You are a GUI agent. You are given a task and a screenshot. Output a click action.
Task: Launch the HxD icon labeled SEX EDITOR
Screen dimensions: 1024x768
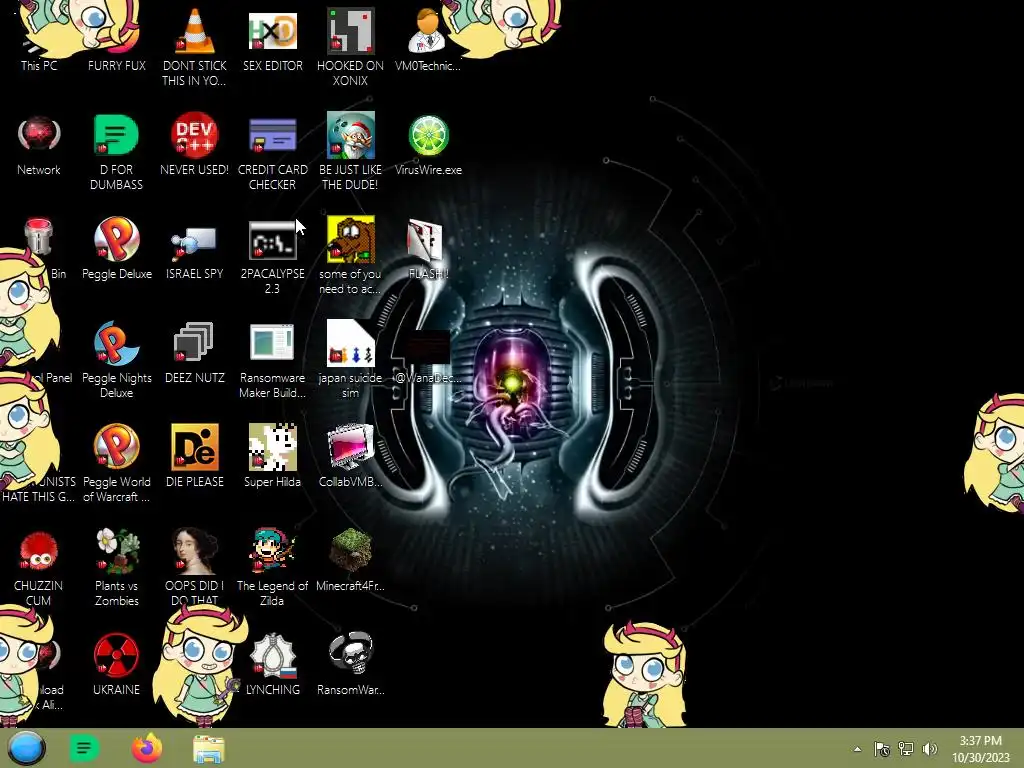[x=272, y=39]
